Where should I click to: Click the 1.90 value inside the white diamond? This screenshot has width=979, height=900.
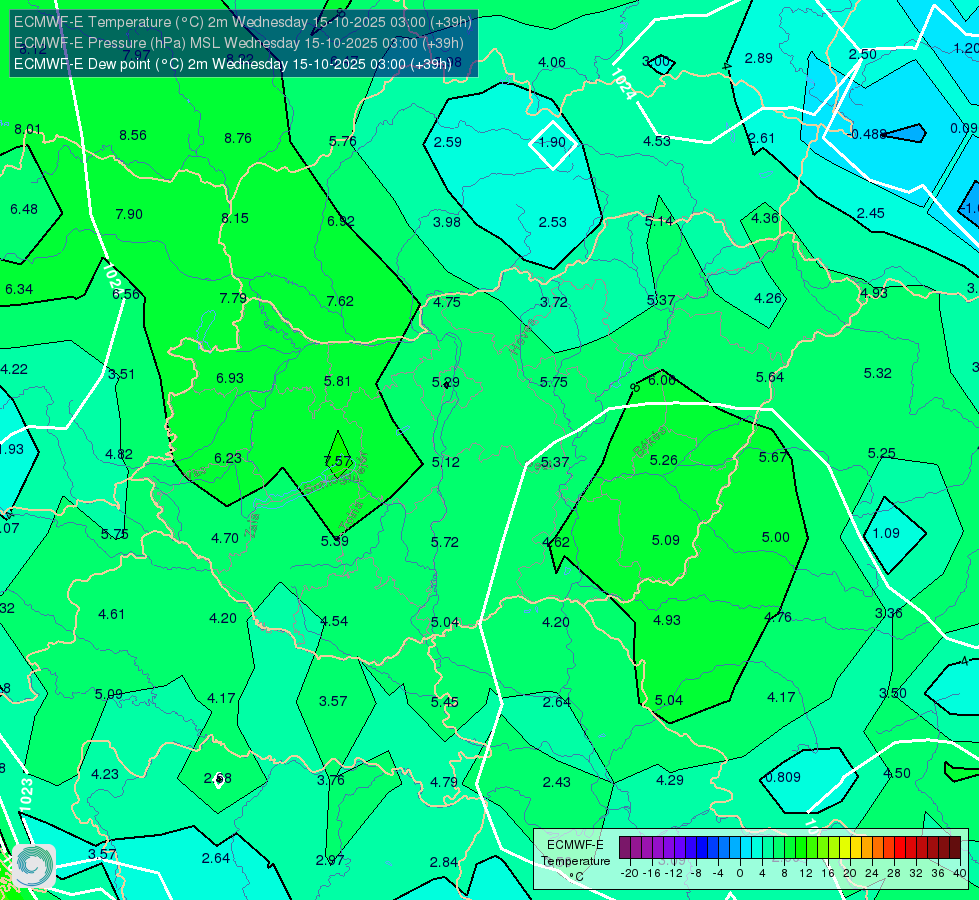[x=552, y=142]
